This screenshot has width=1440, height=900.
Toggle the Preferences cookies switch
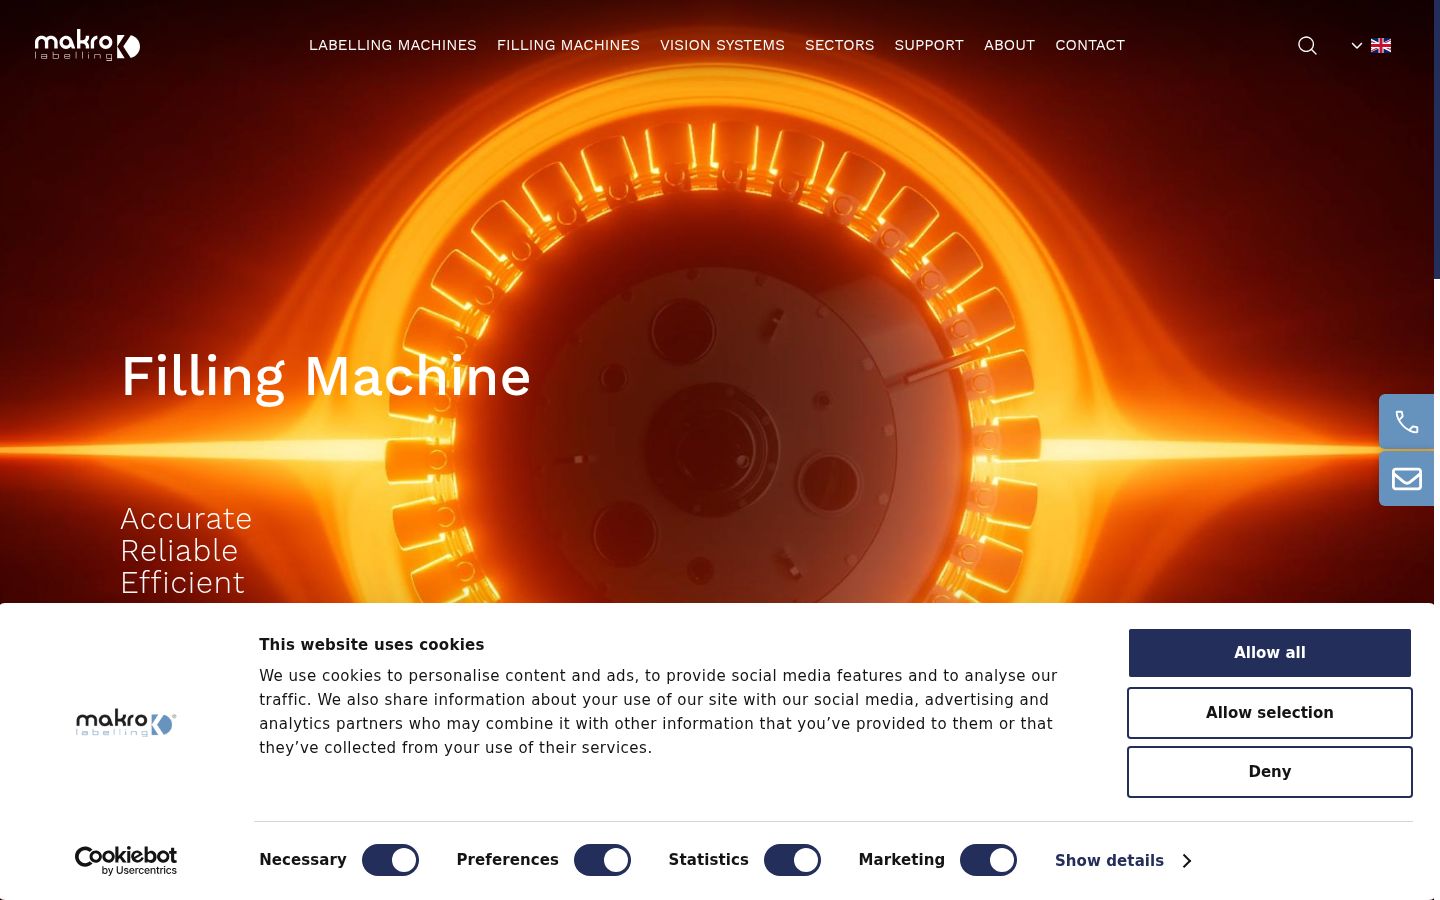click(x=602, y=860)
